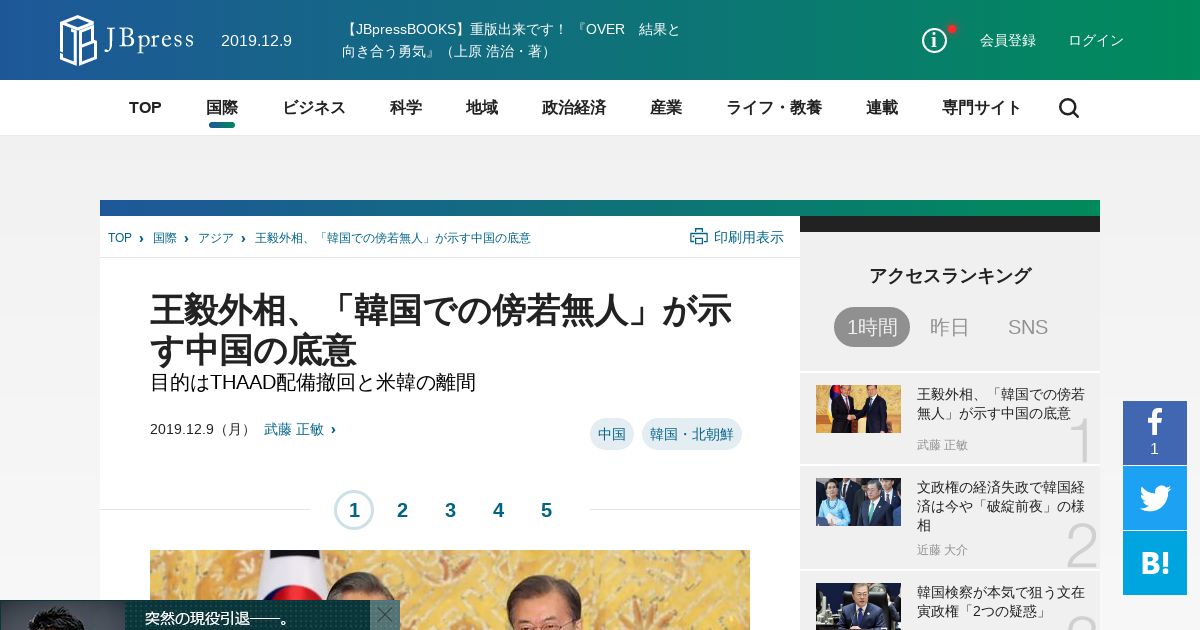1200x630 pixels.
Task: Click article headline 王毅外相 text
Action: pyautogui.click(x=441, y=331)
